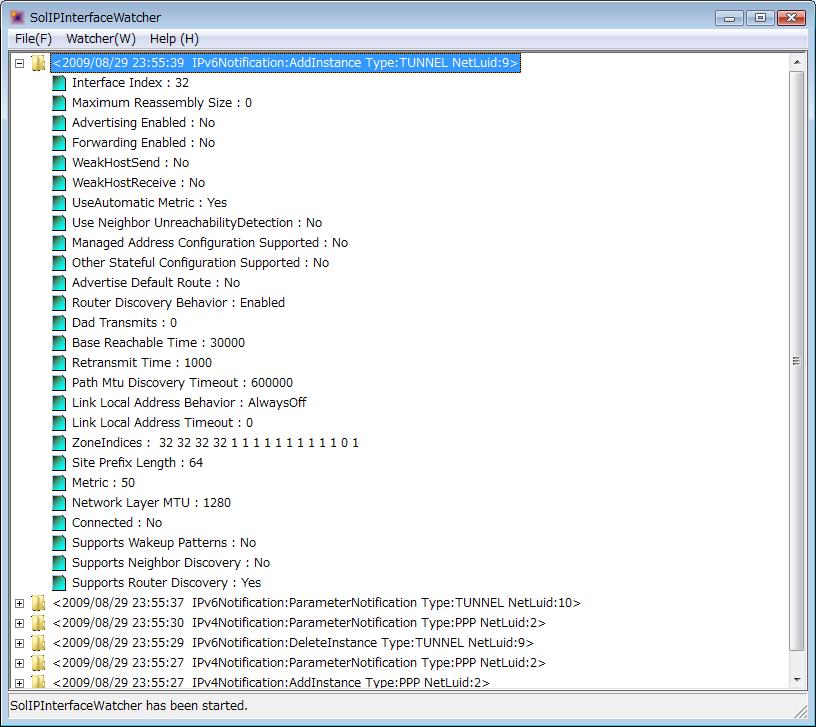816x727 pixels.
Task: Click folder icon of 23:55:37 ParameterNotification entry
Action: tap(38, 603)
